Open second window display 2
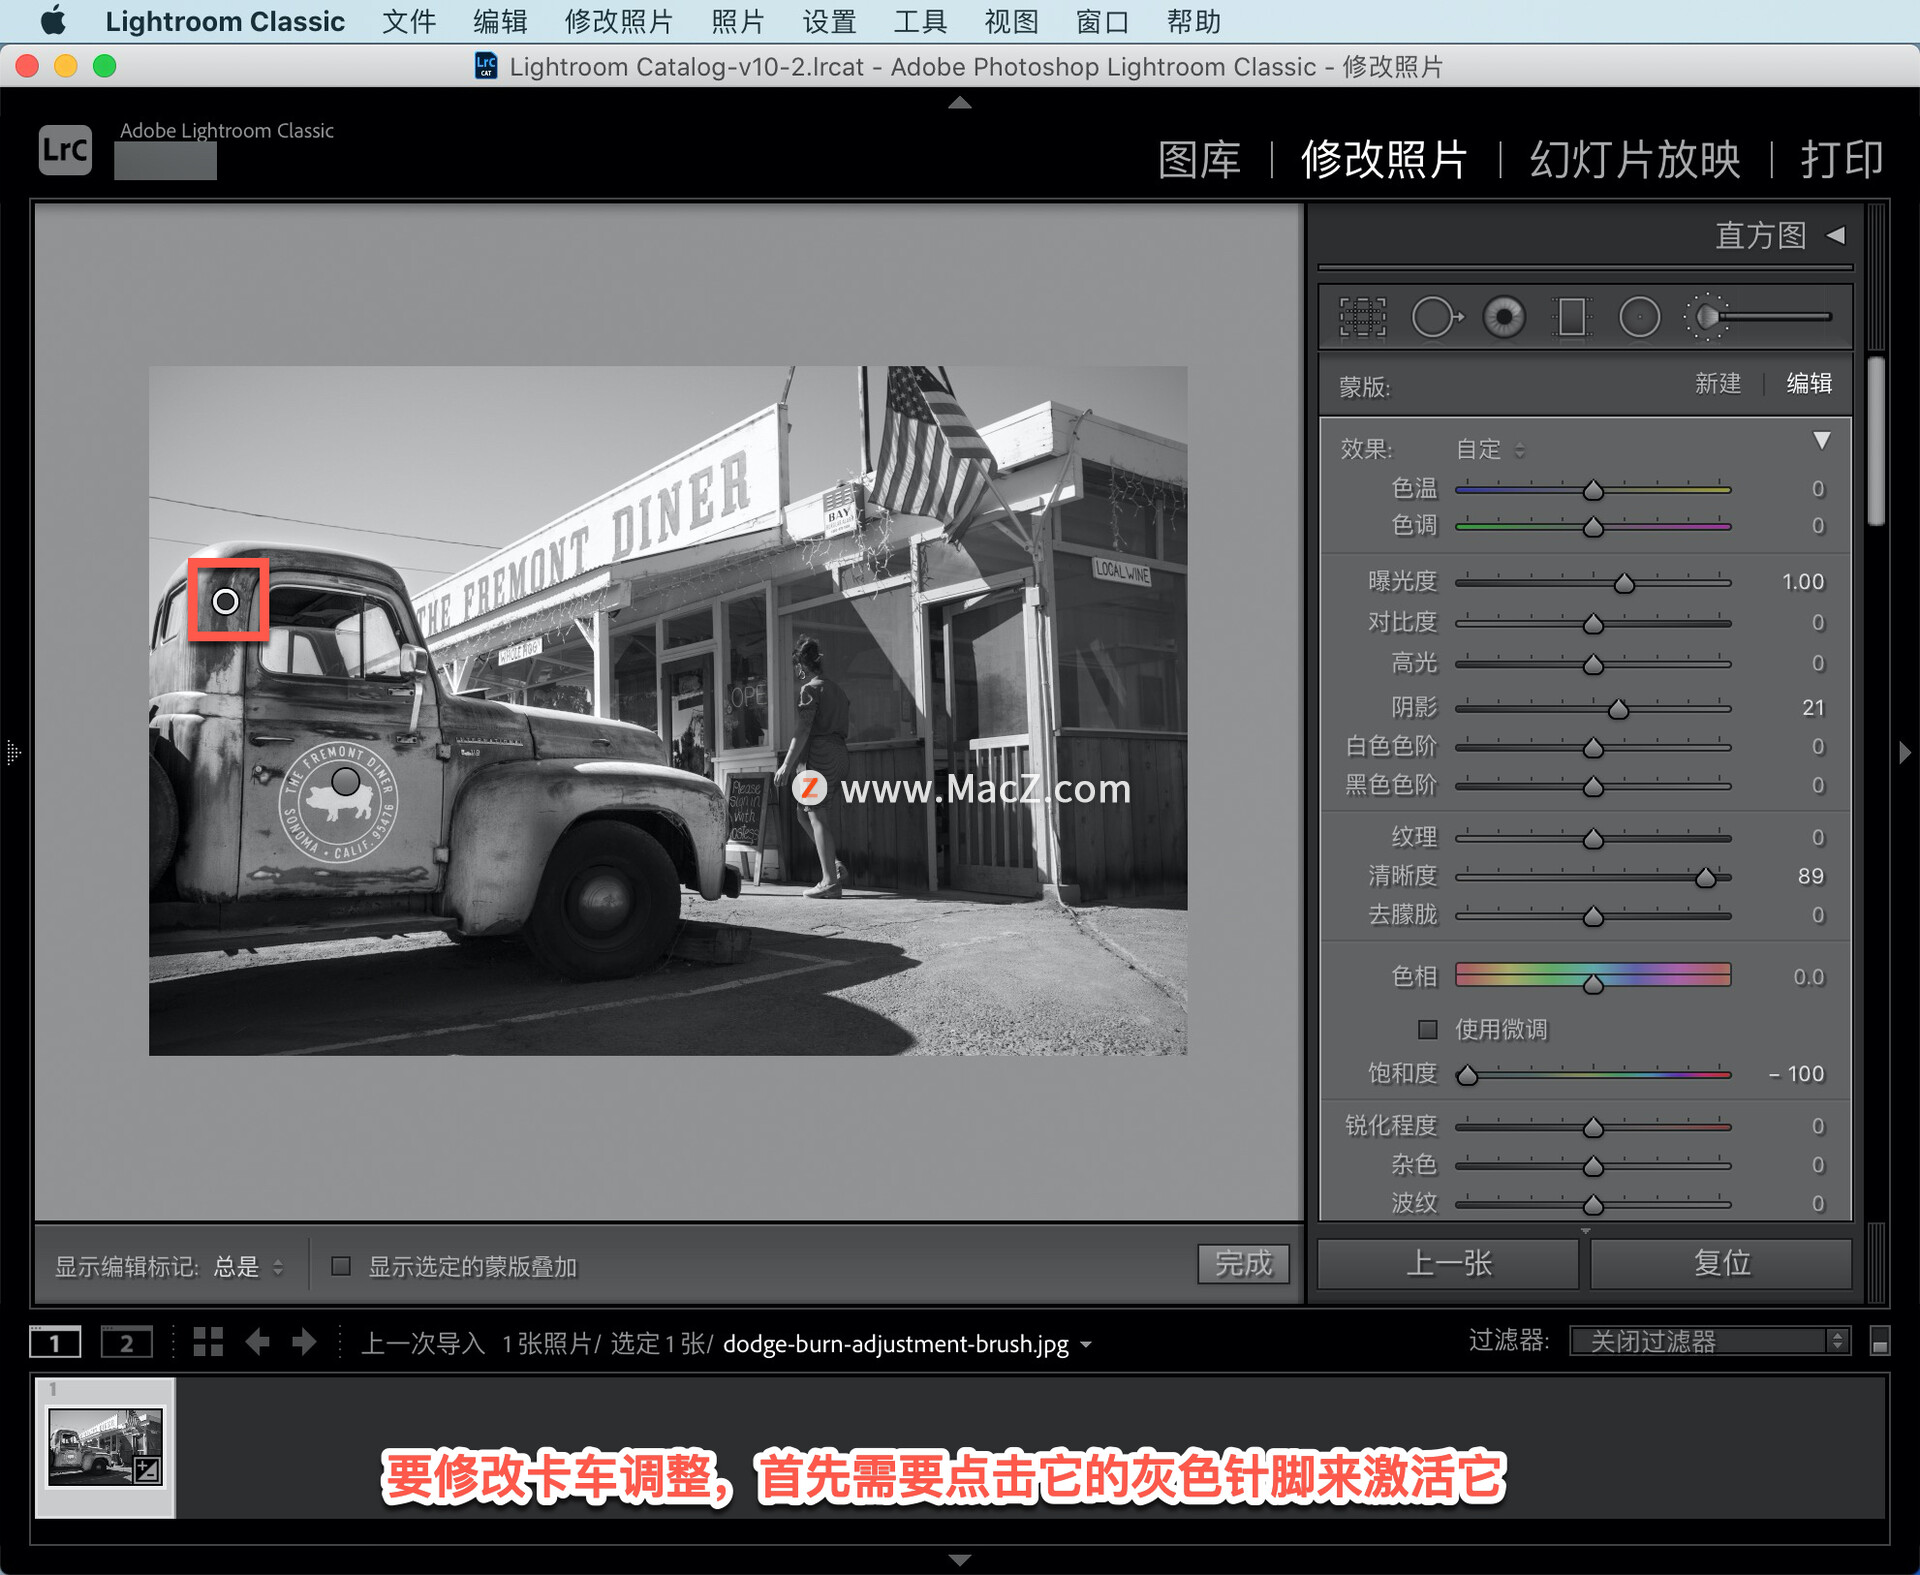1920x1575 pixels. pyautogui.click(x=126, y=1342)
